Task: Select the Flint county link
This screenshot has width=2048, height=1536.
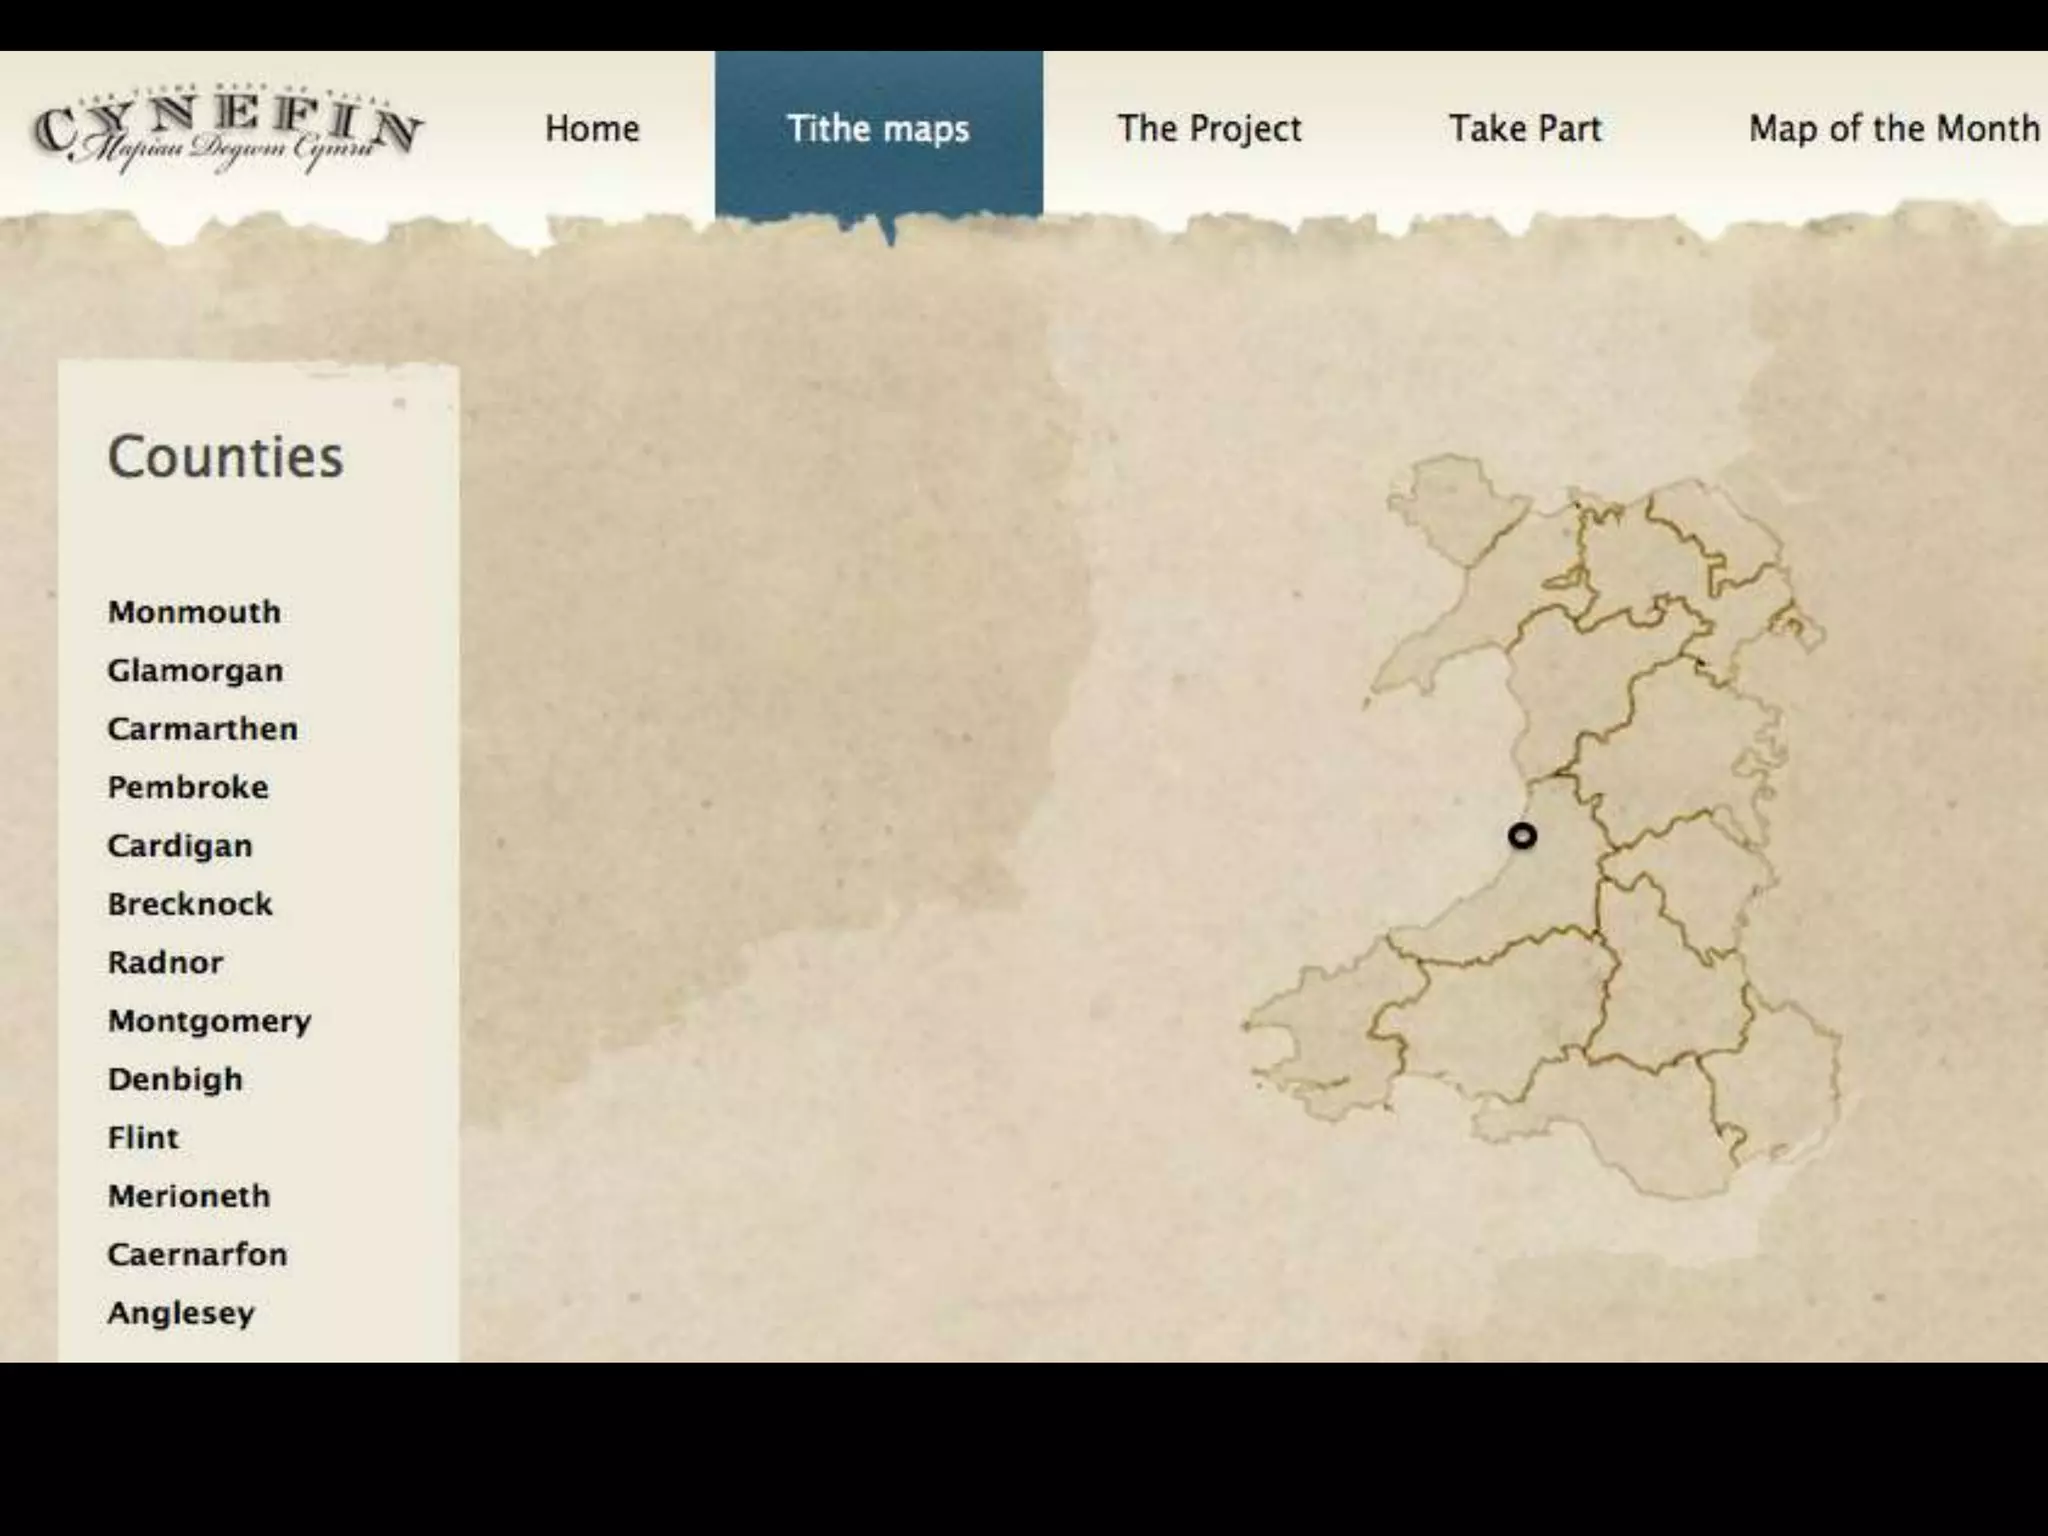Action: click(x=143, y=1138)
